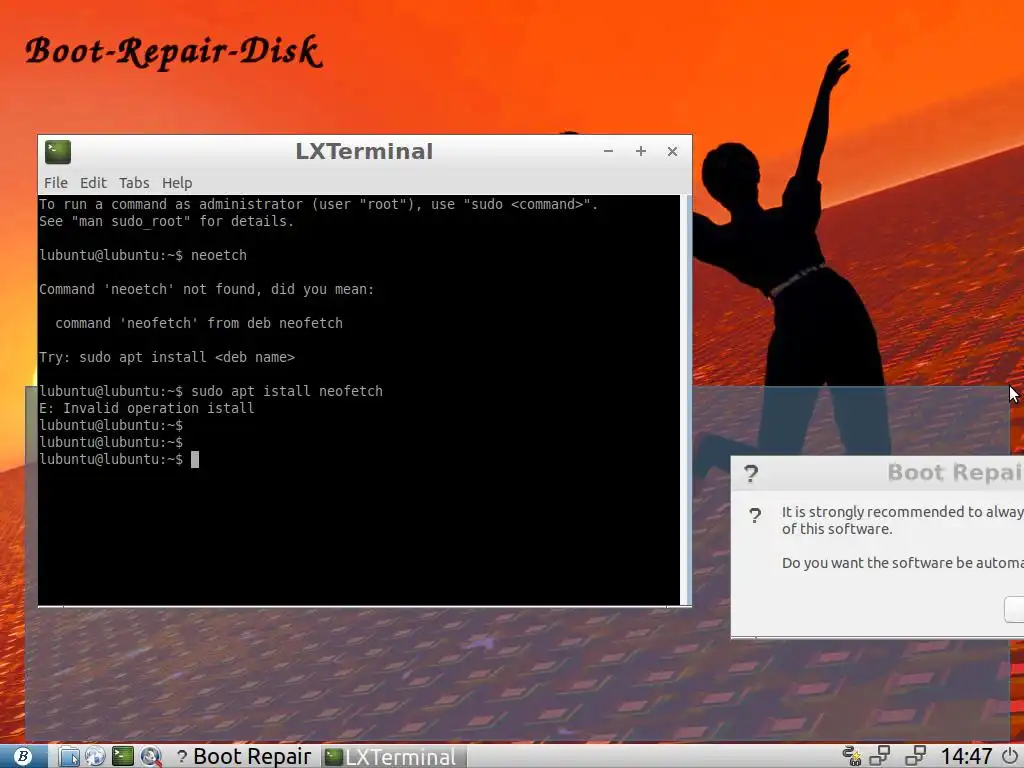Click the LXTerminal vertical scrollbar
This screenshot has height=768, width=1024.
pyautogui.click(x=685, y=400)
